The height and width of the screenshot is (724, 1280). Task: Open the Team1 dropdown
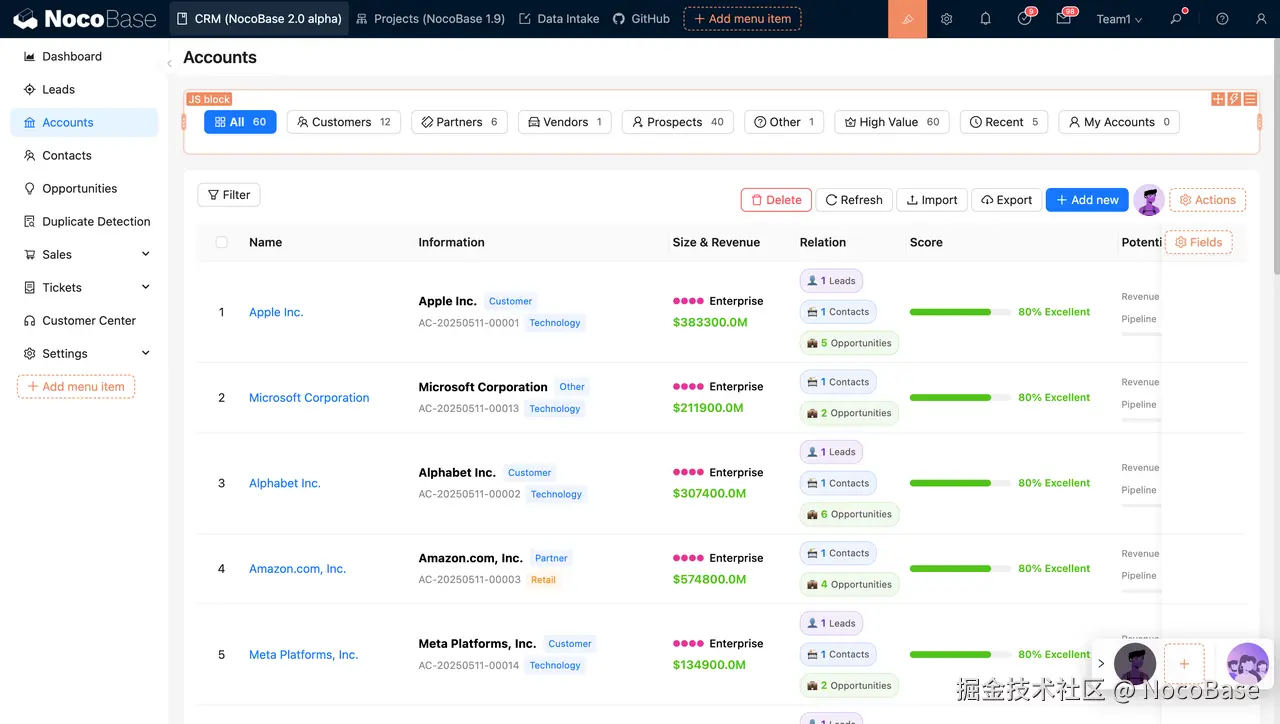[1119, 19]
